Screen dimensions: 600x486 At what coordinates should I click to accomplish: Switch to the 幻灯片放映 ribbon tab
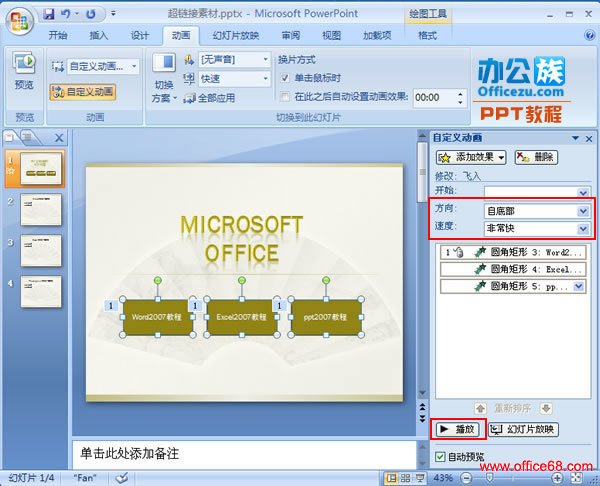click(x=236, y=36)
